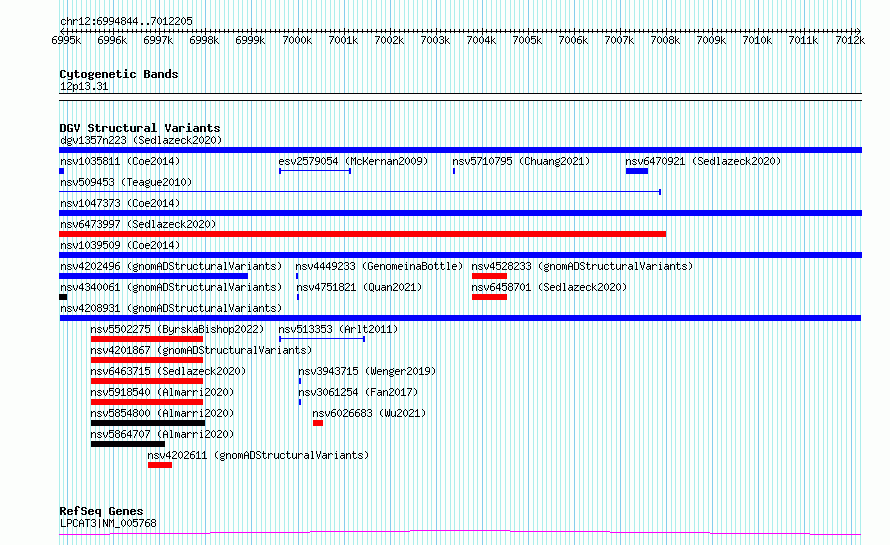The width and height of the screenshot is (890, 545).
Task: Click the 7012k ruler tick label
Action: [x=850, y=40]
